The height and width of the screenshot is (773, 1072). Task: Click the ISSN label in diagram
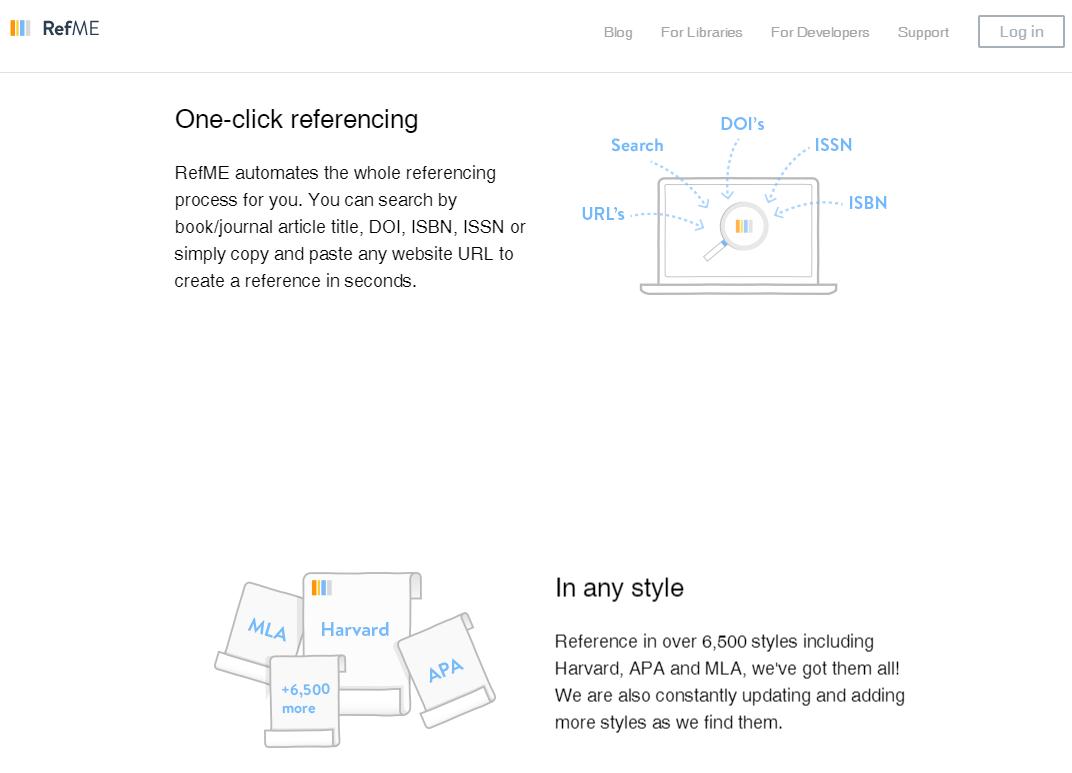(x=833, y=145)
